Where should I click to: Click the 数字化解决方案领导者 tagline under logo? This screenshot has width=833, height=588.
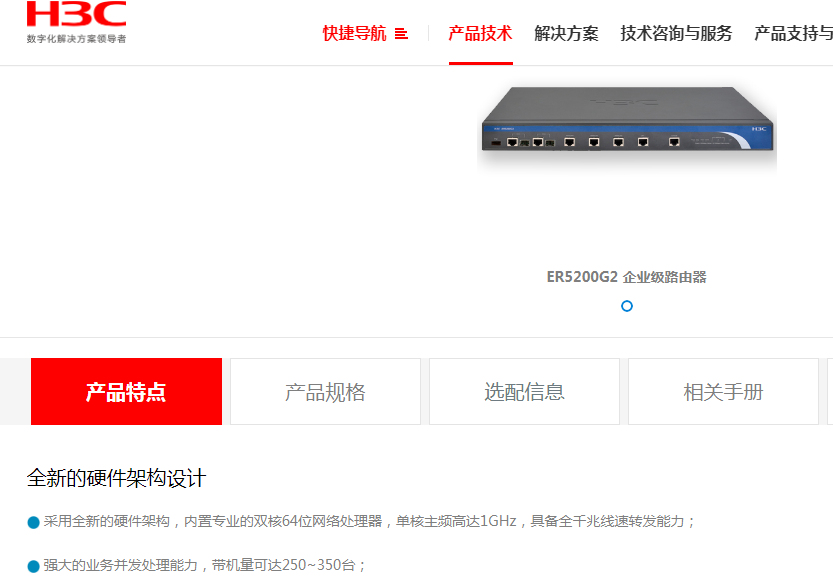(x=76, y=39)
